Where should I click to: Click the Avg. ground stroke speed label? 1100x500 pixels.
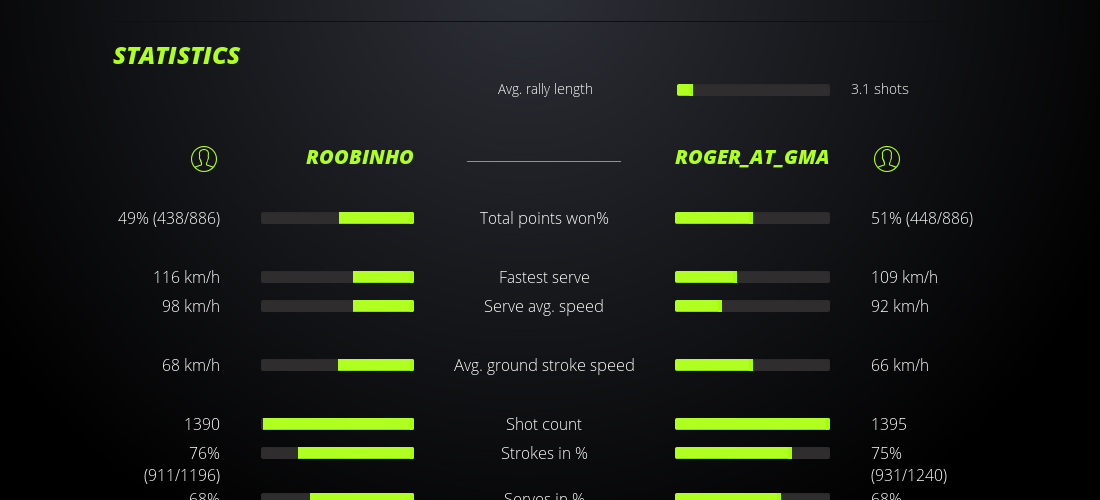click(544, 365)
